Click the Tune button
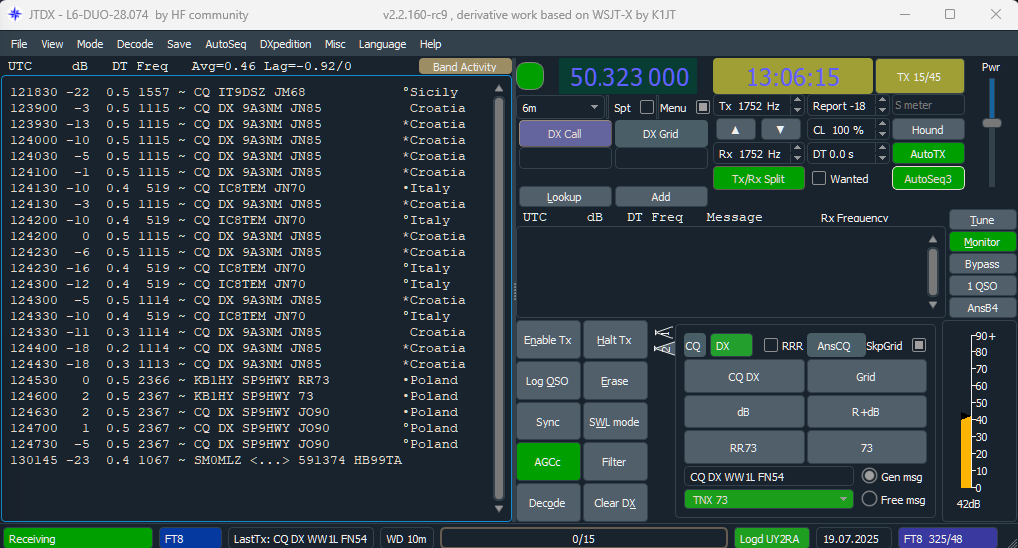This screenshot has height=548, width=1018. [982, 220]
